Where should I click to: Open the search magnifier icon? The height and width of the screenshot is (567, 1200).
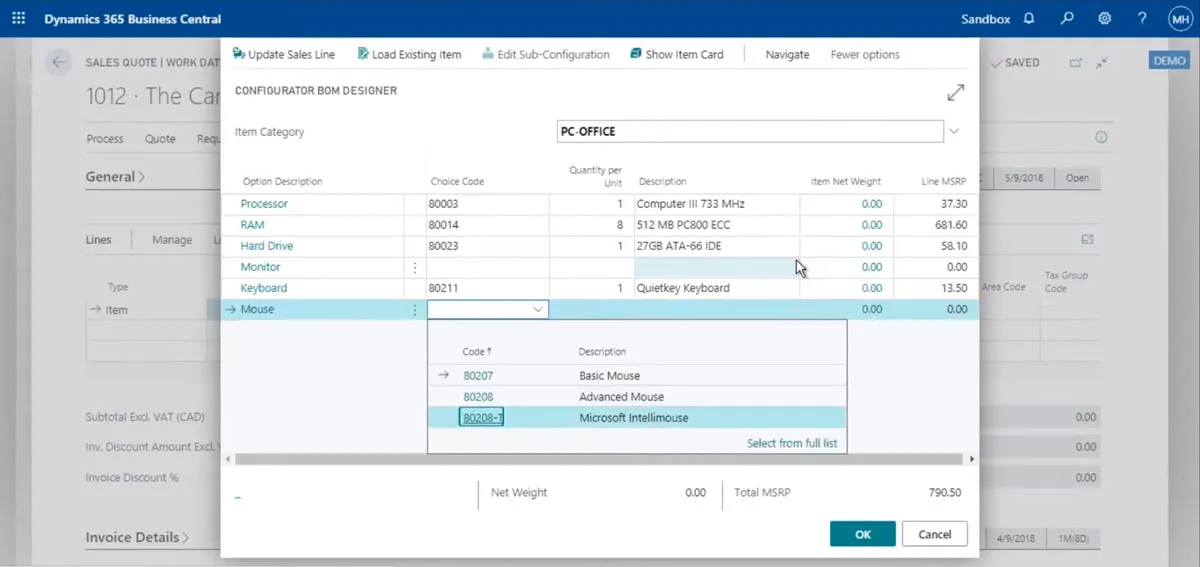point(1067,19)
